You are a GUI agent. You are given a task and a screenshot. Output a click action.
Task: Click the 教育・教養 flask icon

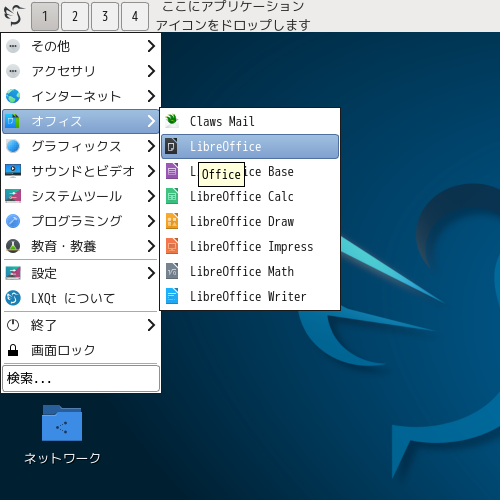(x=13, y=246)
